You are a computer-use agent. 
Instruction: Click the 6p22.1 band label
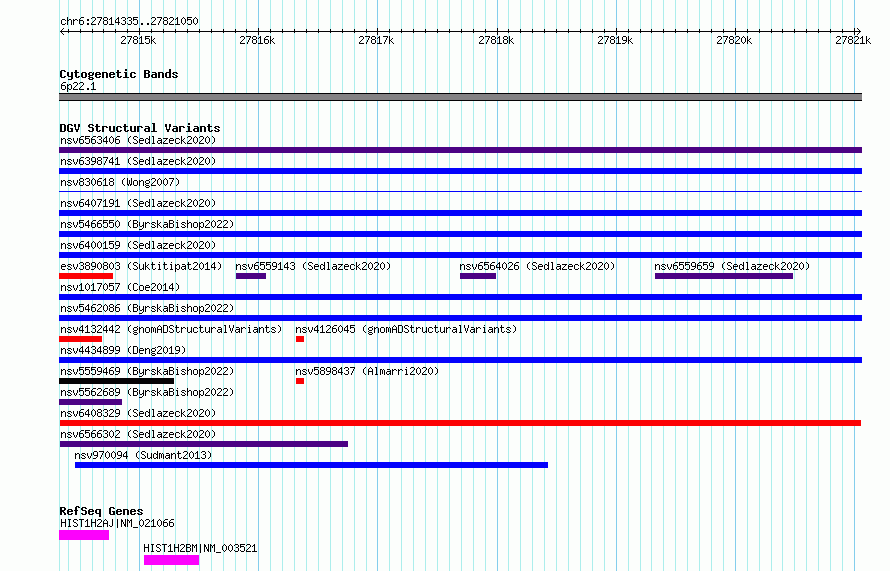point(78,86)
